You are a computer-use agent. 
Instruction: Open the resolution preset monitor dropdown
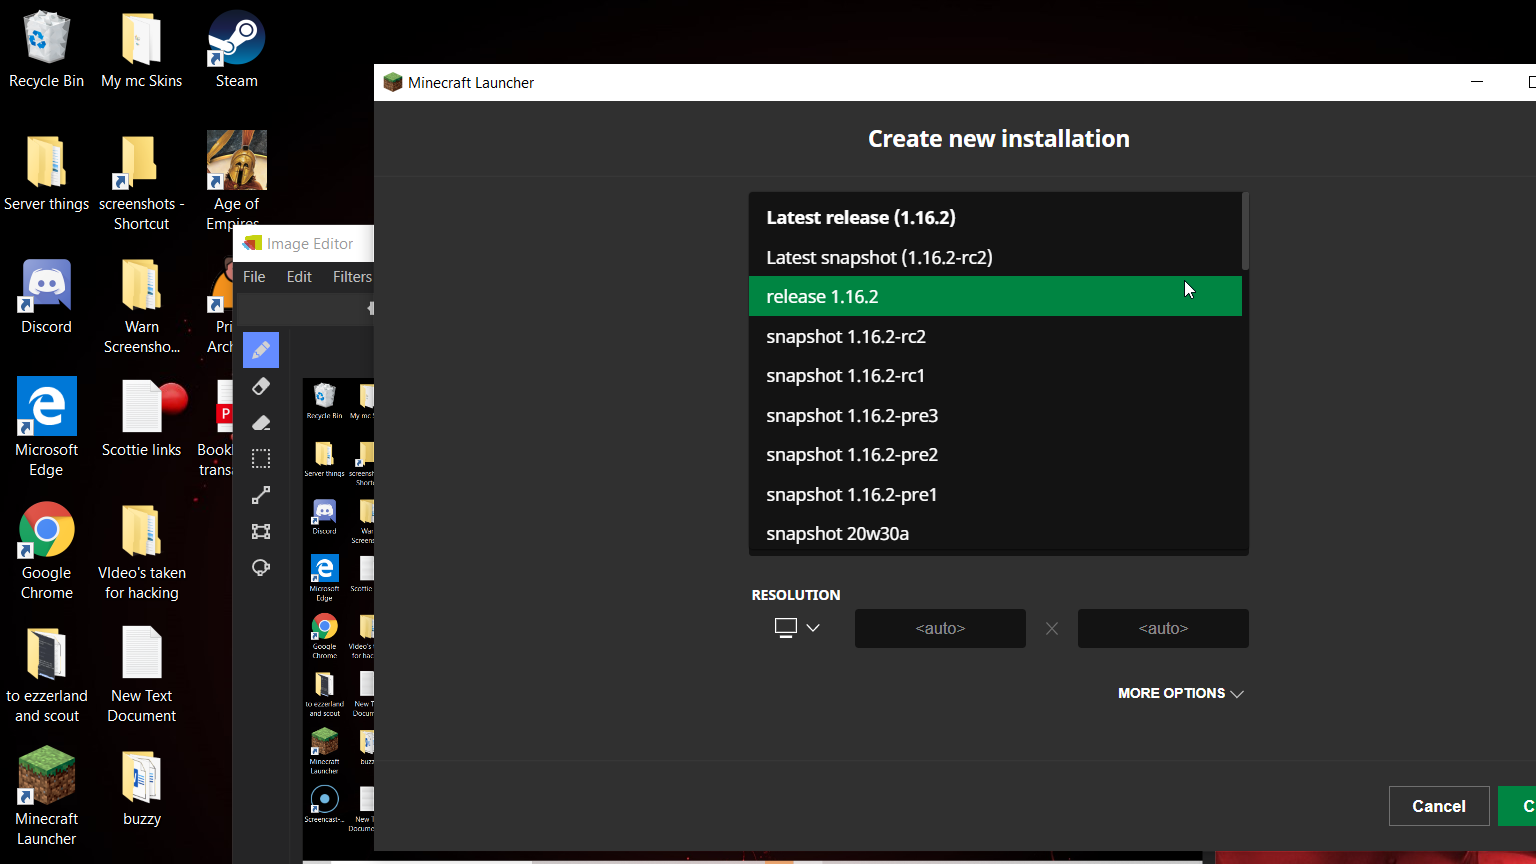(797, 628)
